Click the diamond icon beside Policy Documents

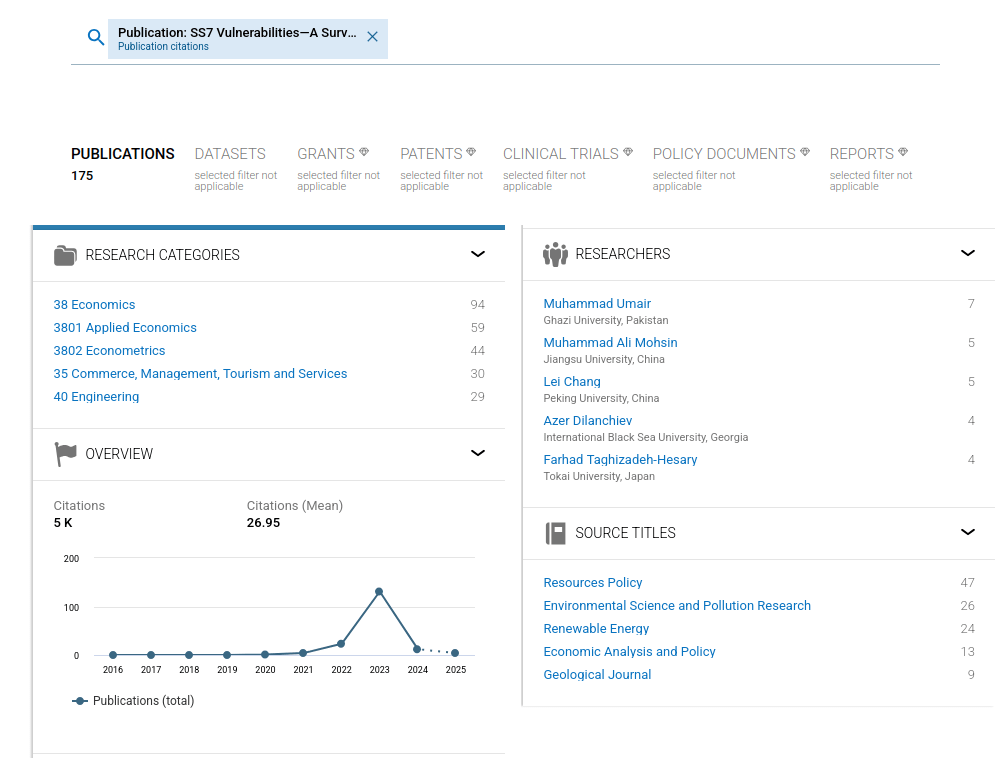(805, 152)
